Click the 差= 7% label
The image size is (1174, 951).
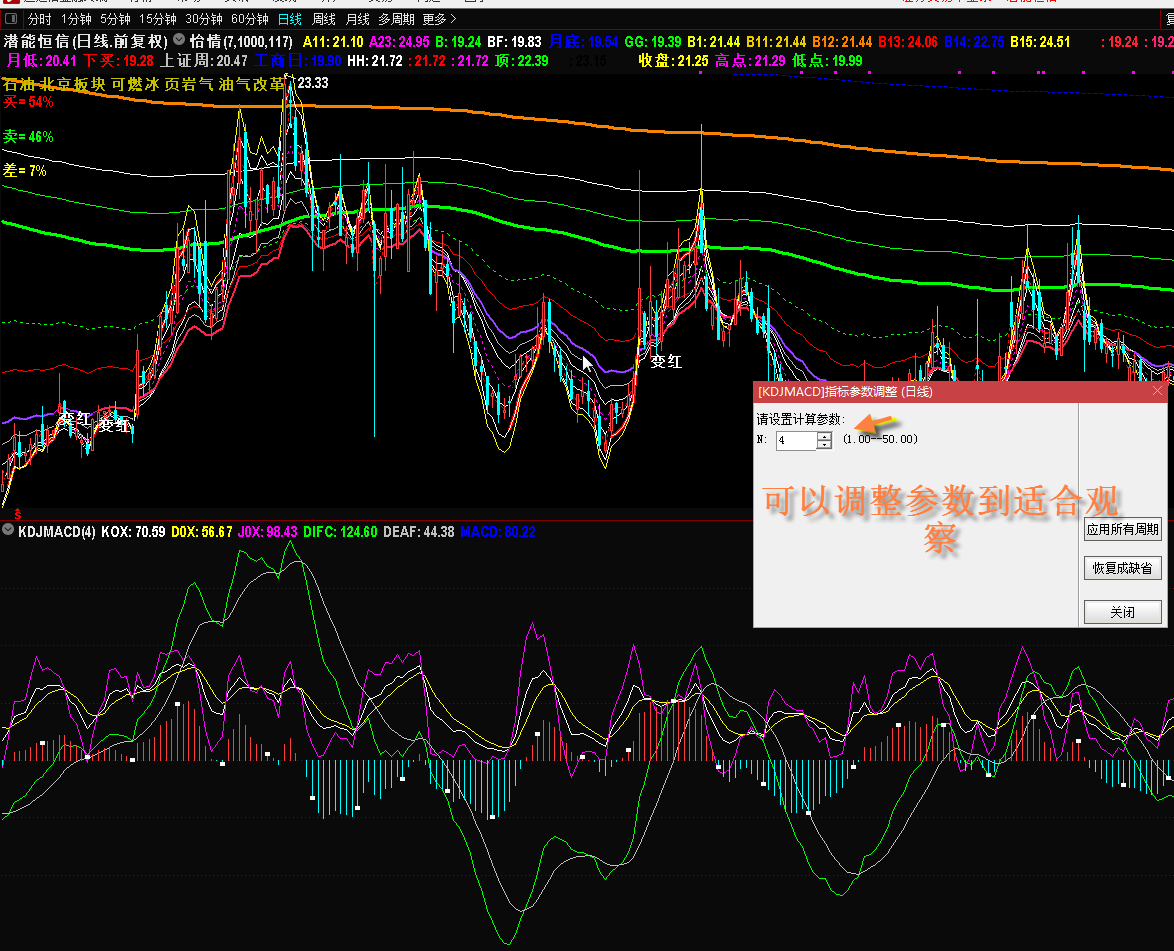click(x=25, y=171)
